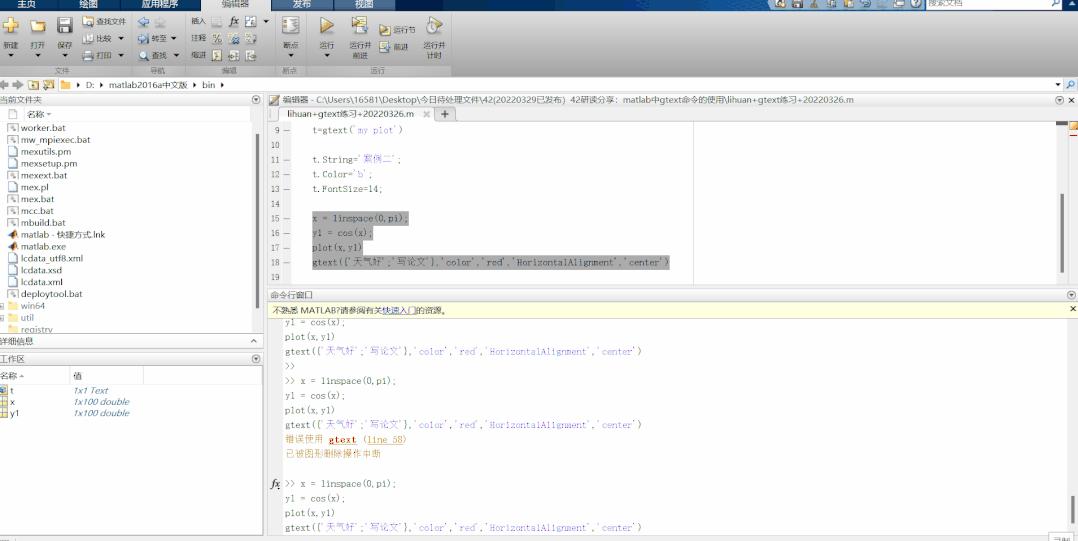Click the smart indent icon
Image resolution: width=1078 pixels, height=541 pixels.
(217, 56)
